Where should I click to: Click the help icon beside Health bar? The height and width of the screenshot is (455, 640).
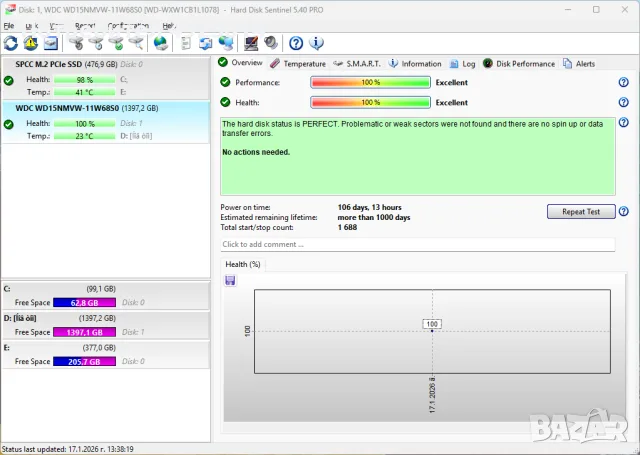(623, 102)
